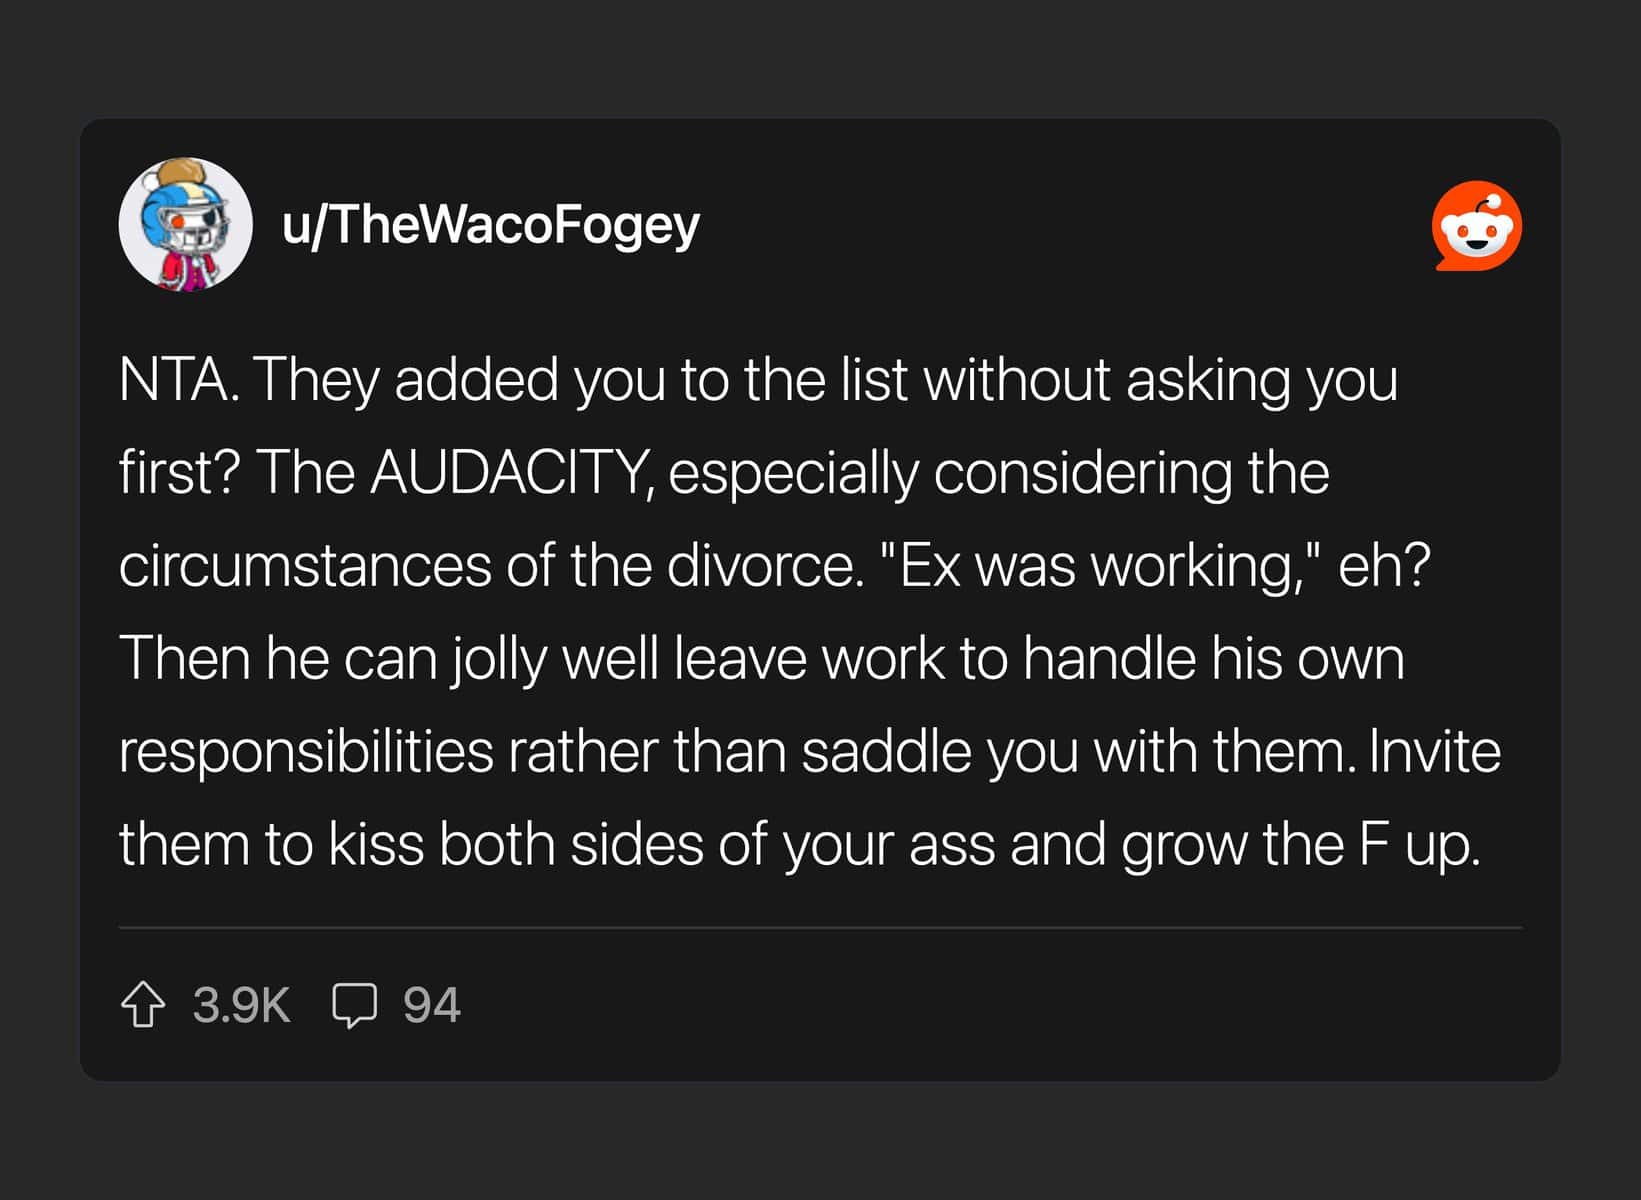This screenshot has height=1200, width=1641.
Task: Upvote the comment with the arrow icon
Action: coord(143,1005)
